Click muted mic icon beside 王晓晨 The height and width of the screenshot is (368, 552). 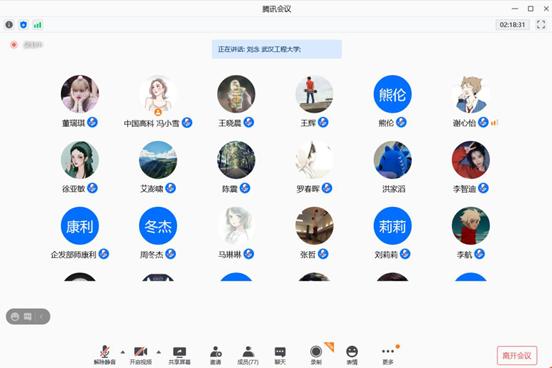coord(249,122)
